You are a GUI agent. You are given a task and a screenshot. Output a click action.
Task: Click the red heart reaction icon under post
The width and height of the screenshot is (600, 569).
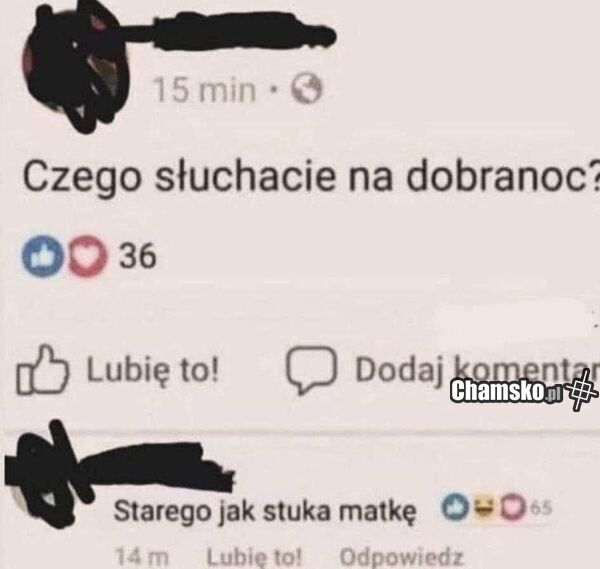click(x=88, y=256)
